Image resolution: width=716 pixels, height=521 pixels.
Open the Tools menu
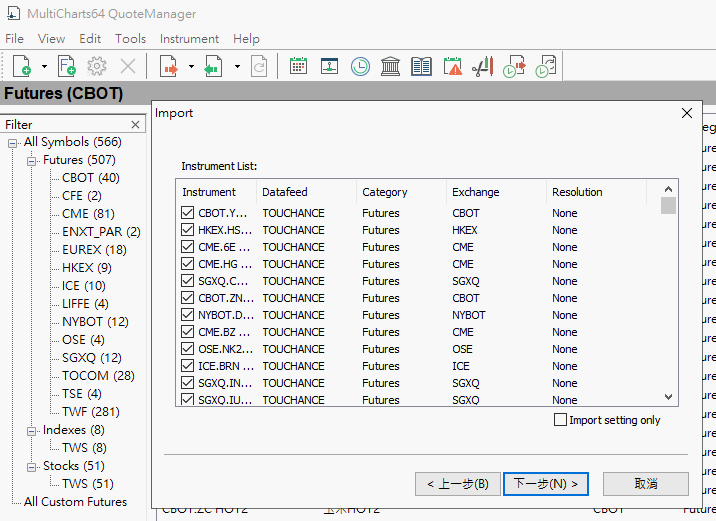tap(130, 39)
